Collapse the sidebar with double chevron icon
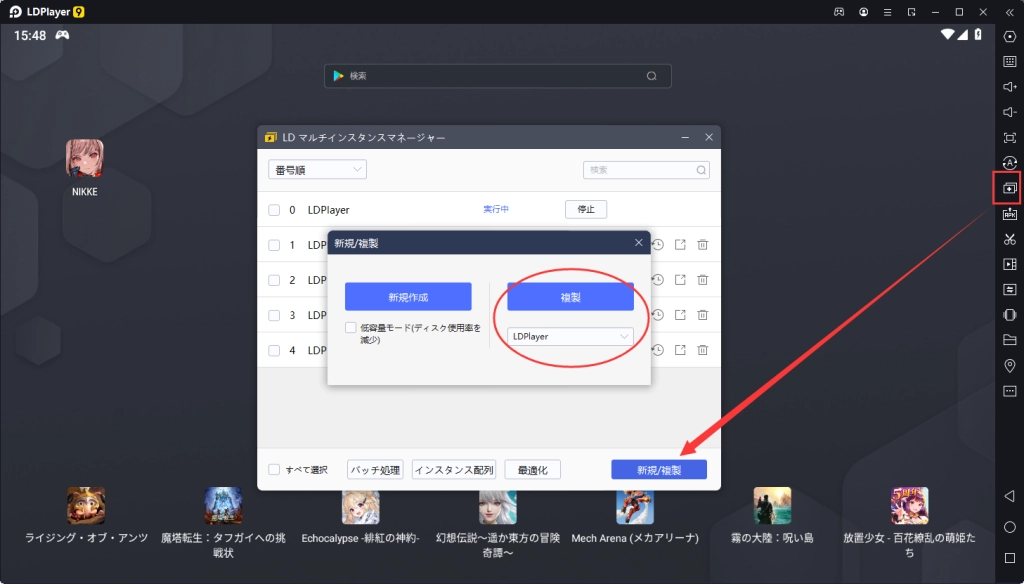1024x584 pixels. (1010, 12)
